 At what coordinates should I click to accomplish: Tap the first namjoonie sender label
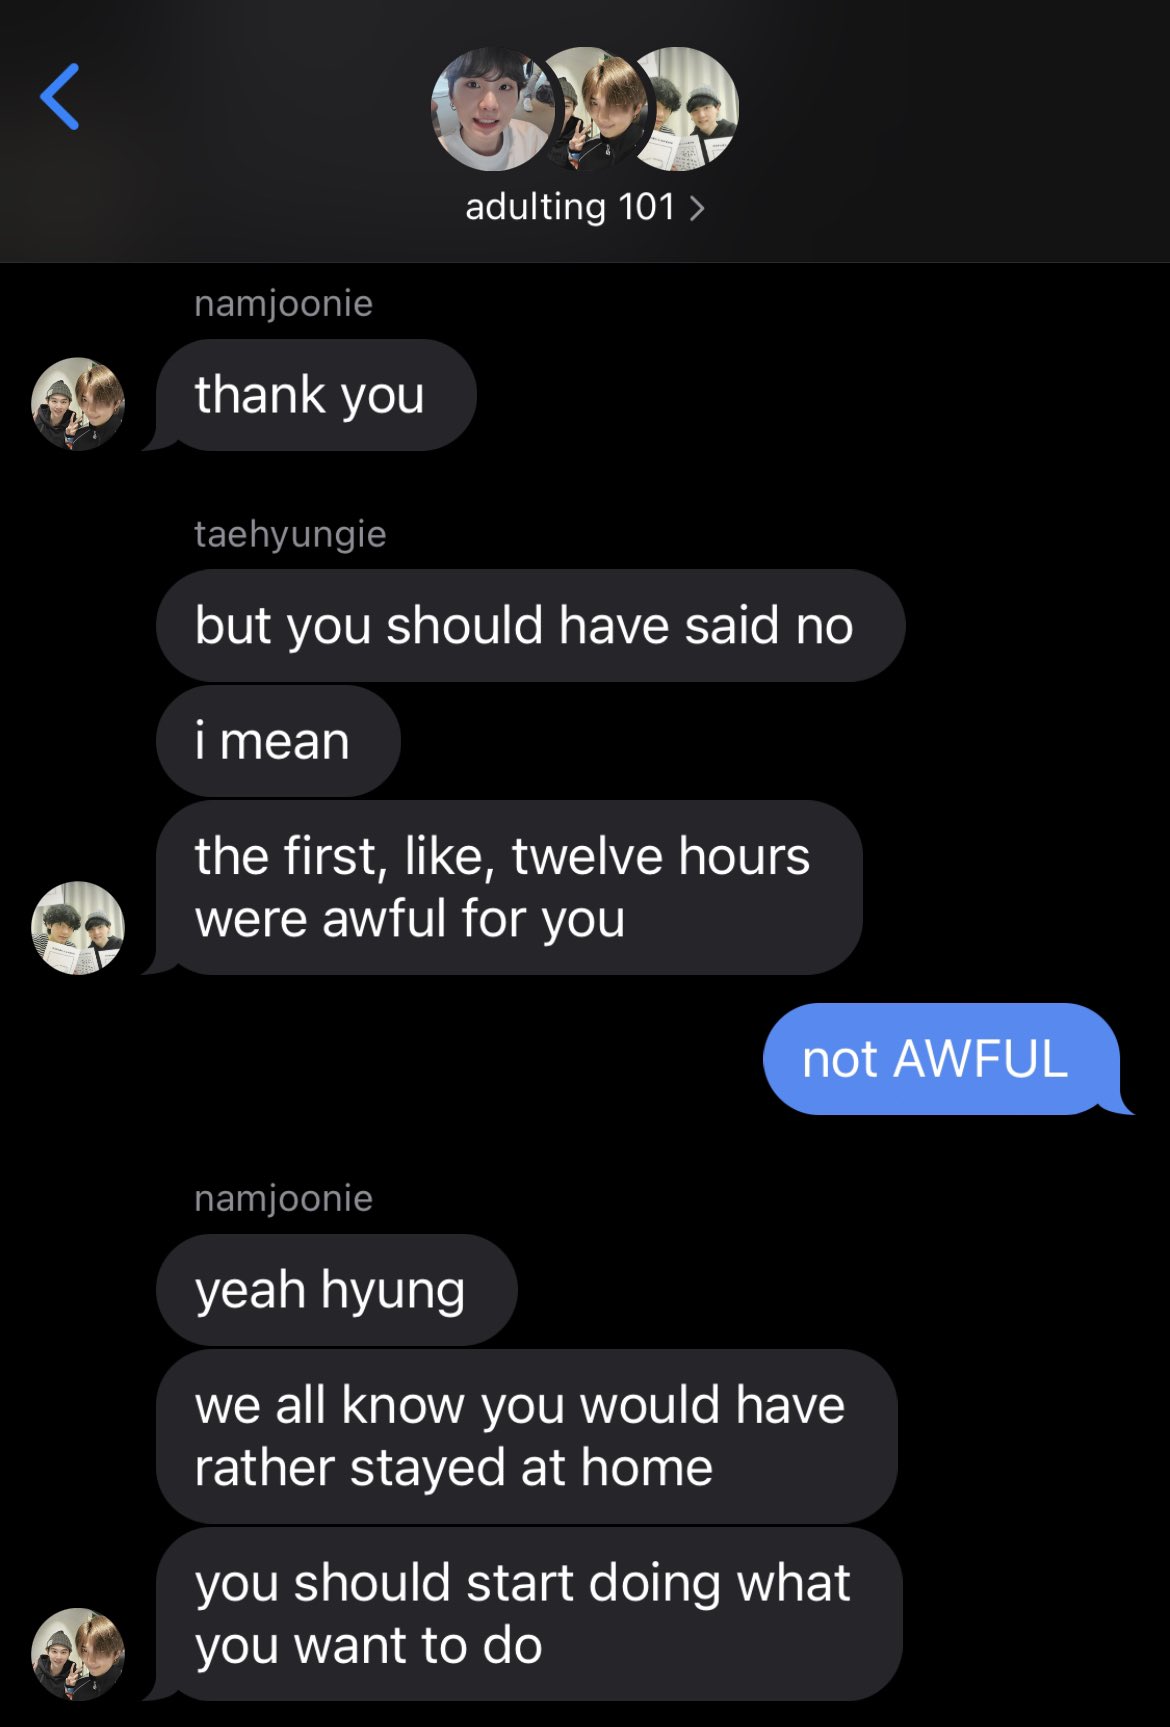point(283,303)
